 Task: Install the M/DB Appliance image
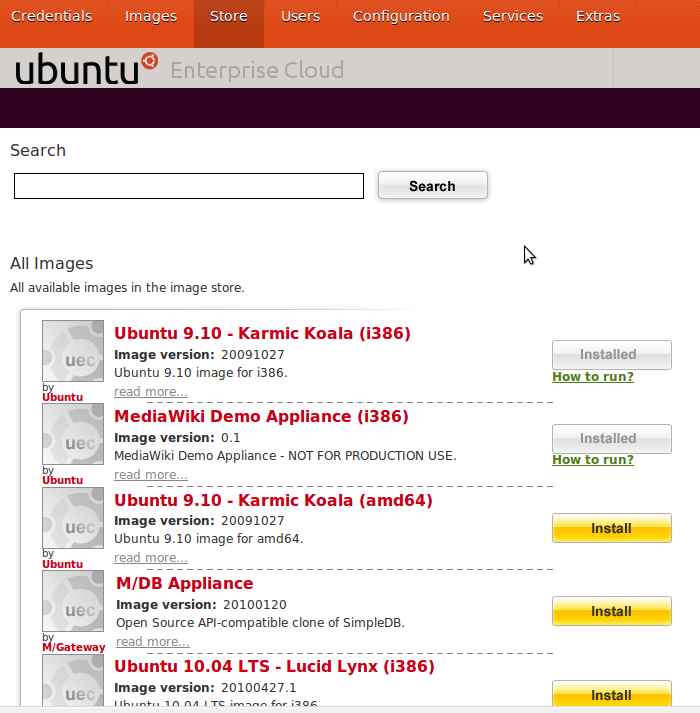click(612, 611)
